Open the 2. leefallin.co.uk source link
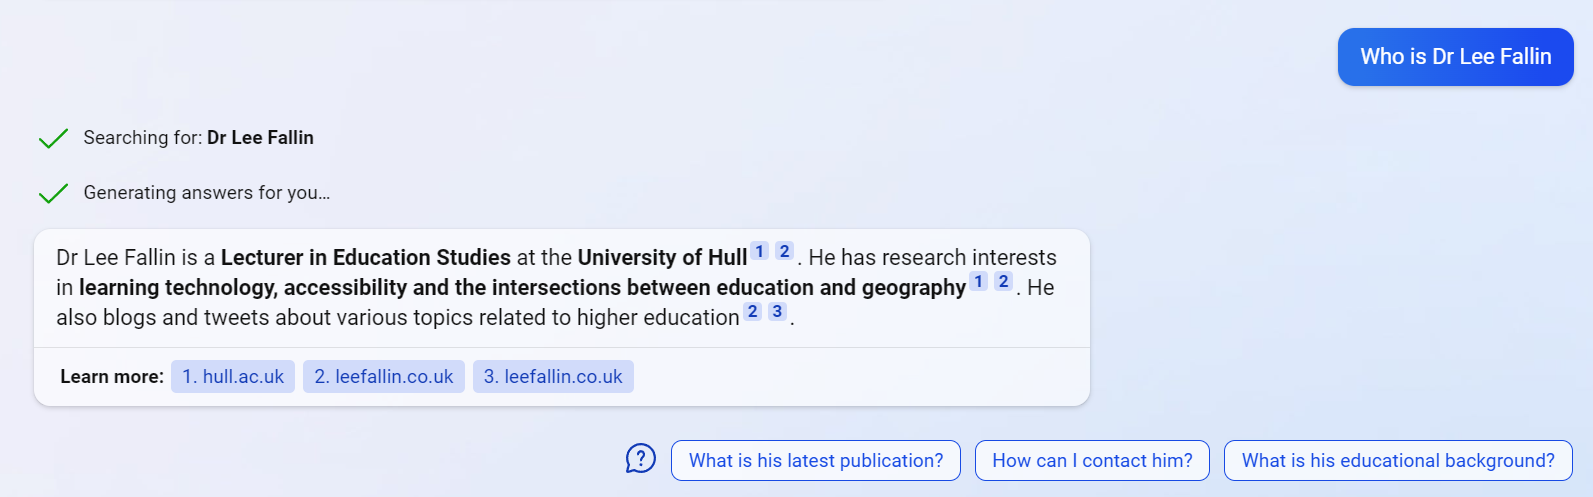 [384, 377]
